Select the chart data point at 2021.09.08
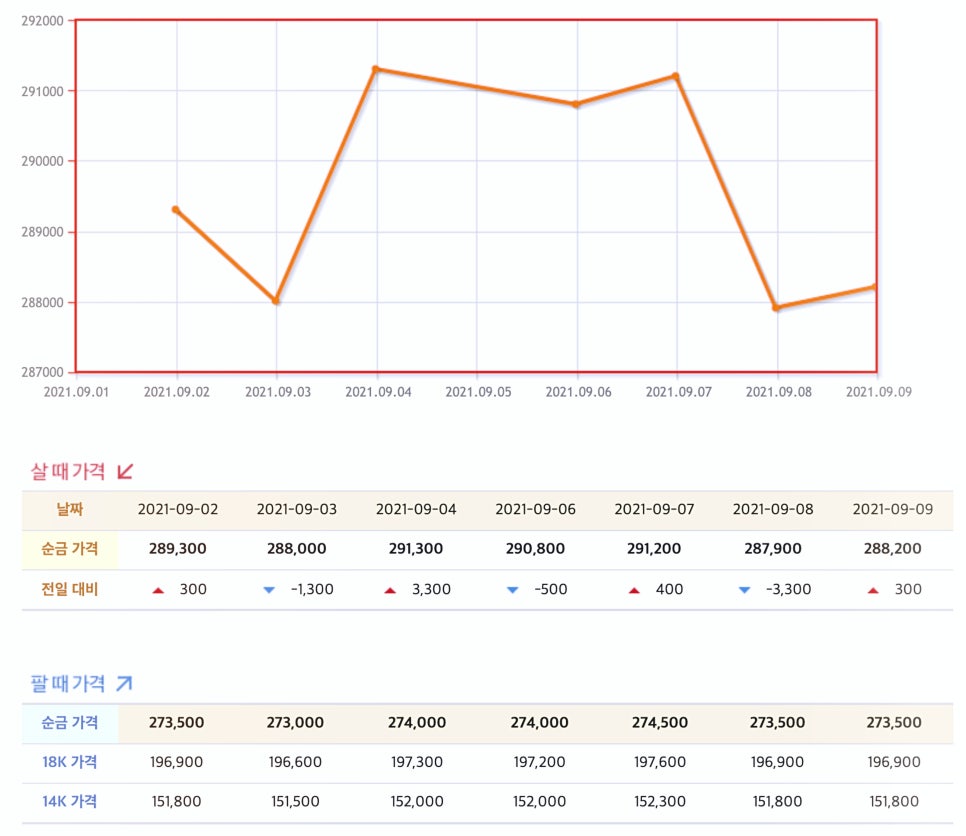This screenshot has height=836, width=966. [776, 308]
